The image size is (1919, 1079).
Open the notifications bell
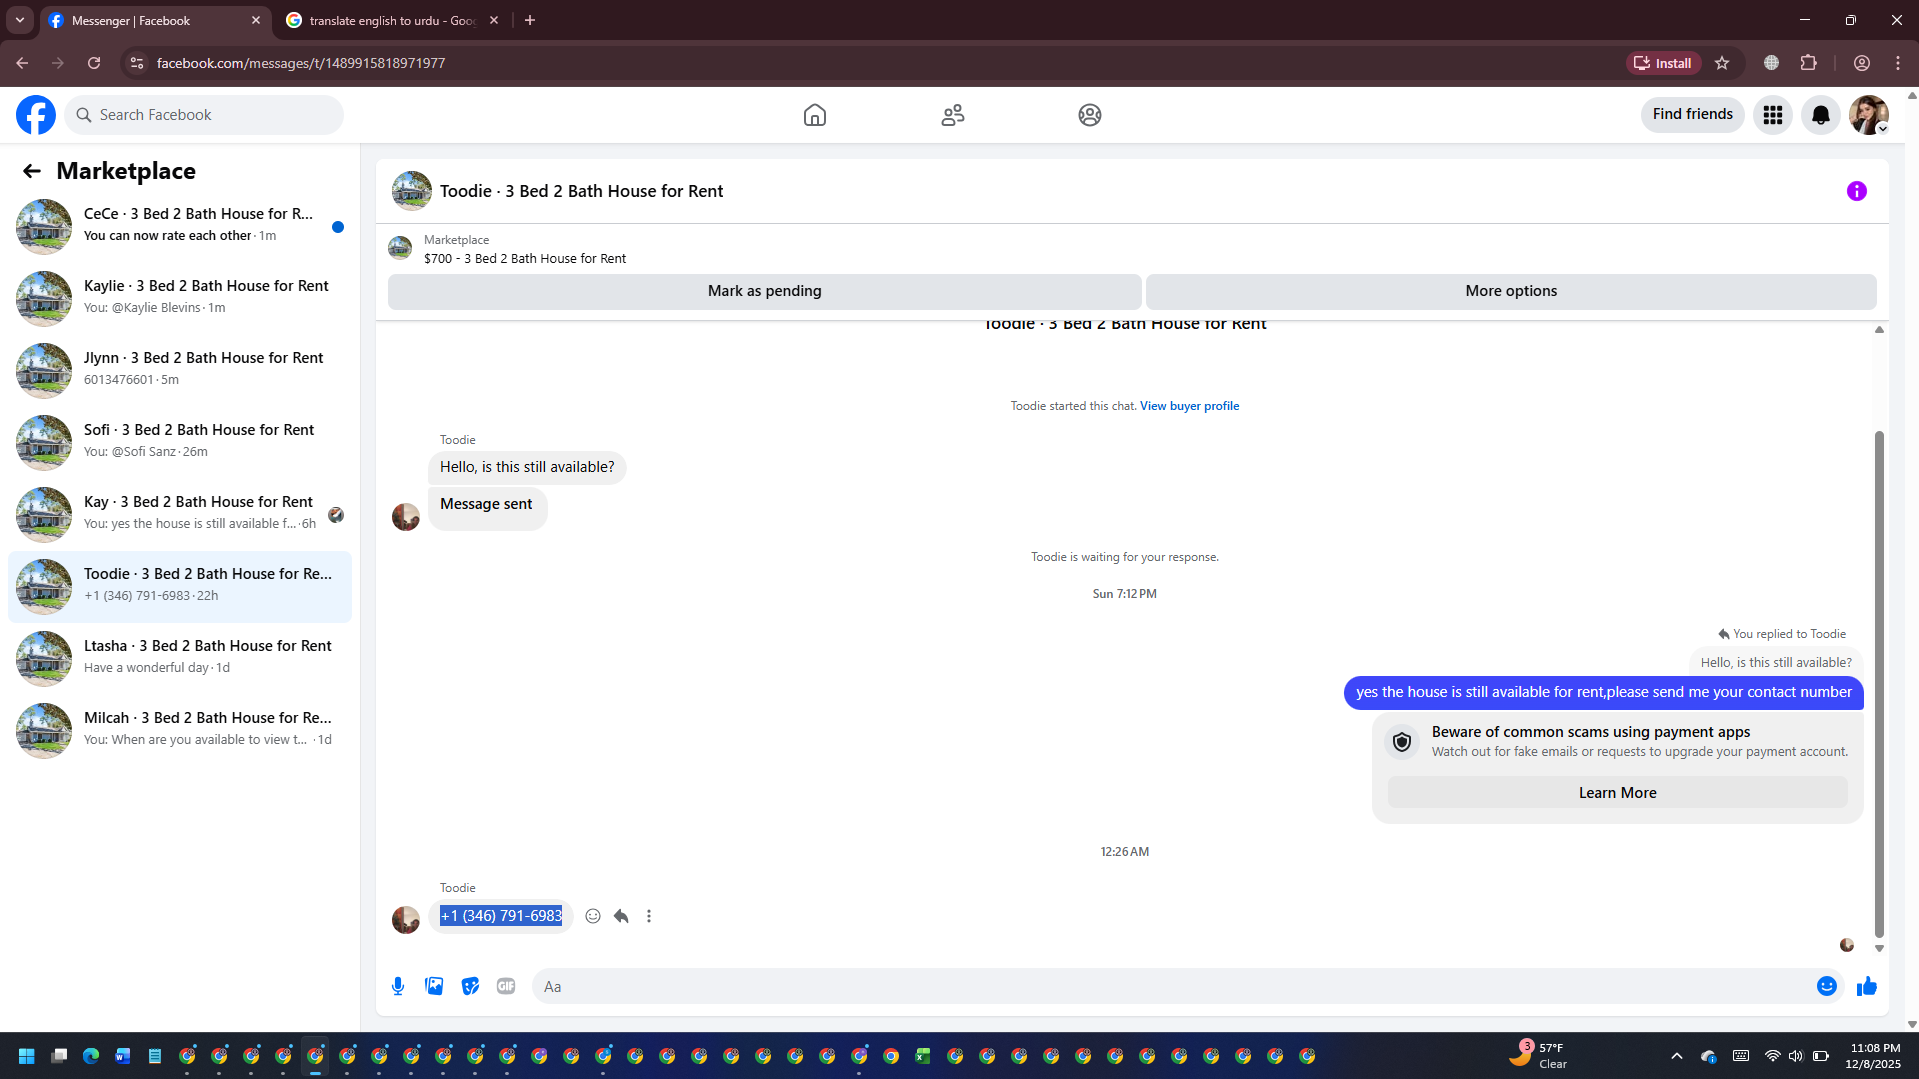[x=1821, y=115]
